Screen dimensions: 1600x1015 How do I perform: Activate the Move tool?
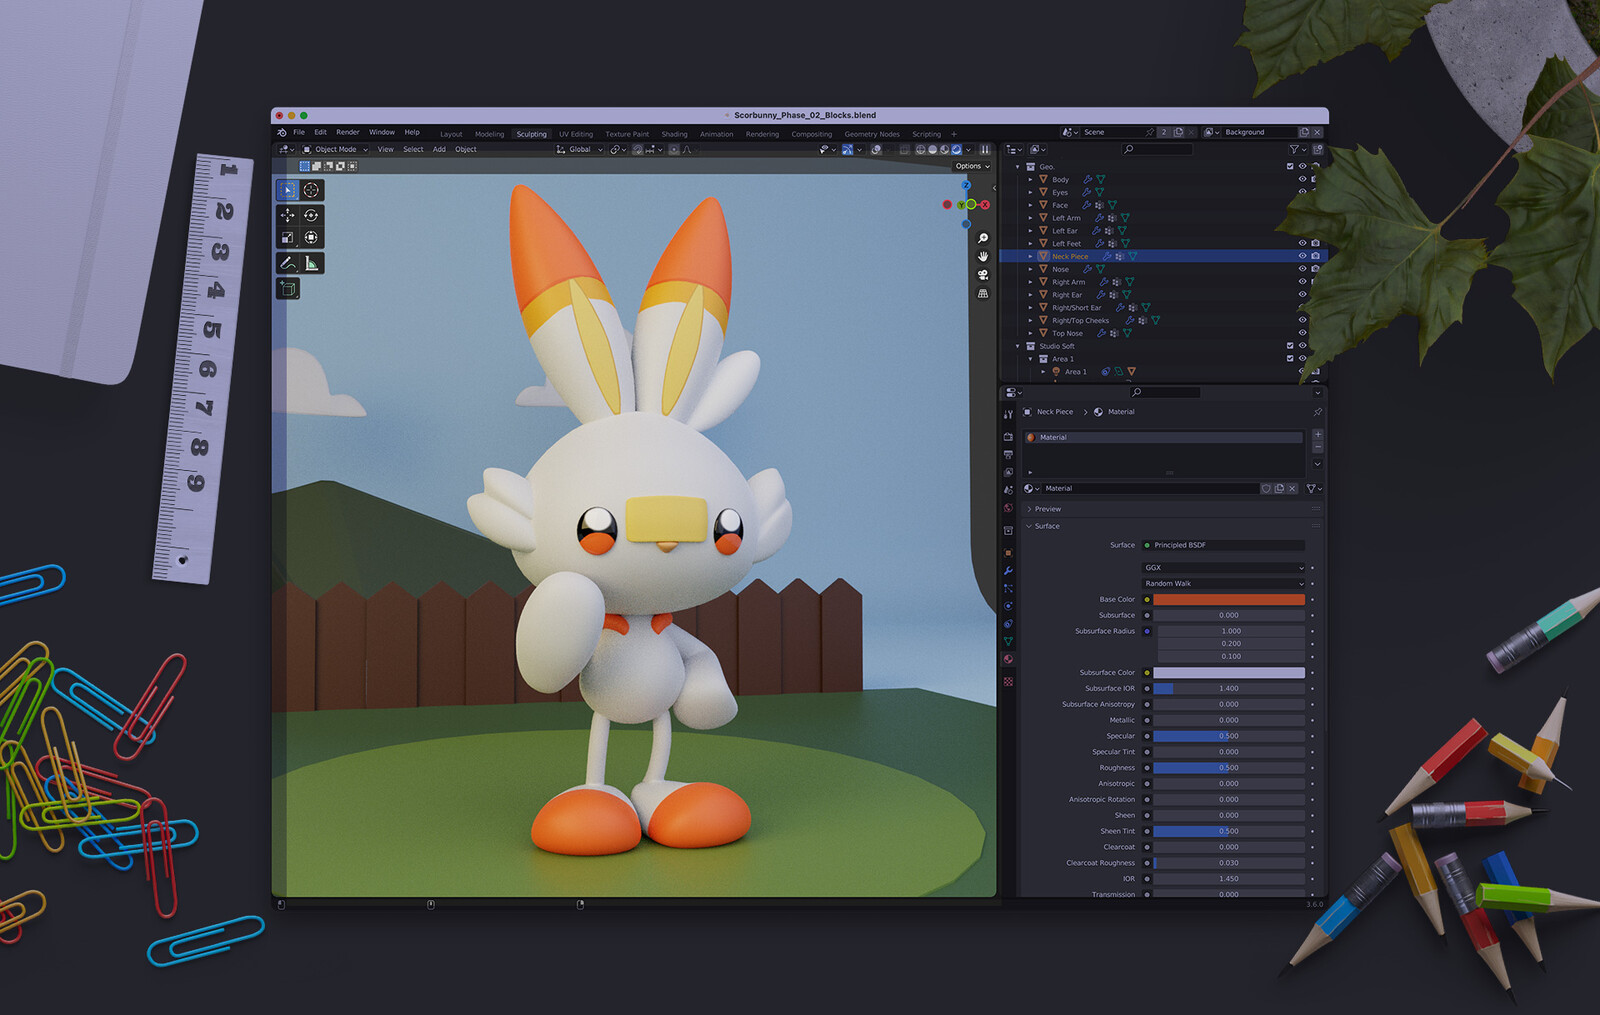(288, 215)
